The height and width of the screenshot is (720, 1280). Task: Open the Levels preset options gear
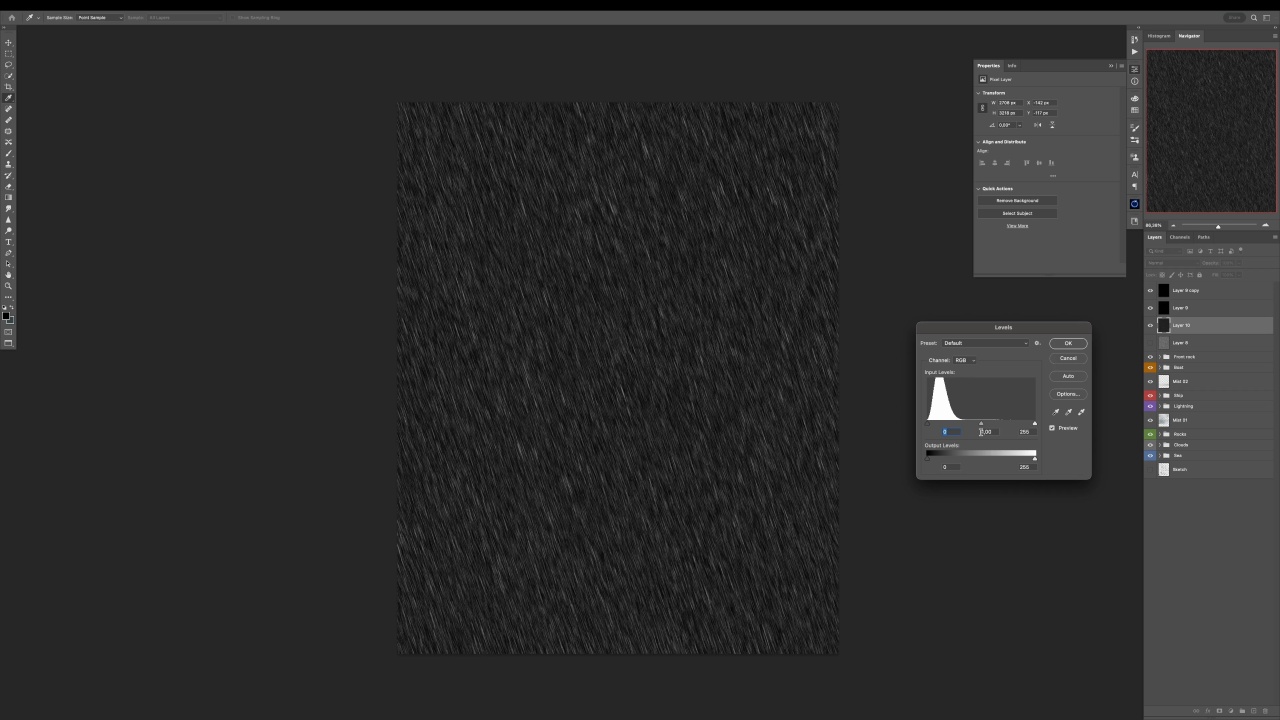click(1037, 343)
